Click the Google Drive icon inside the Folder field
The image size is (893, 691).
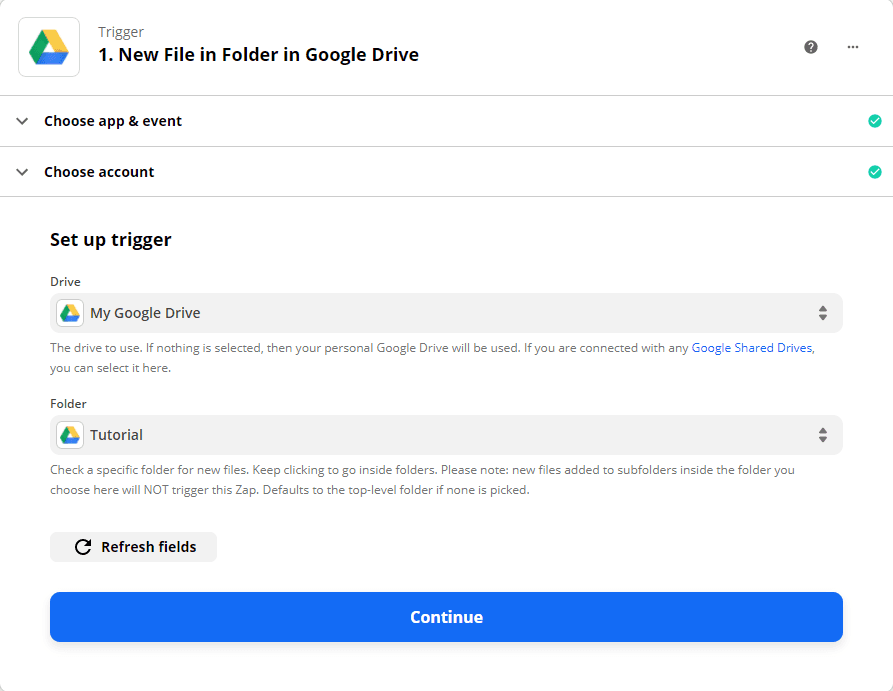[x=69, y=434]
